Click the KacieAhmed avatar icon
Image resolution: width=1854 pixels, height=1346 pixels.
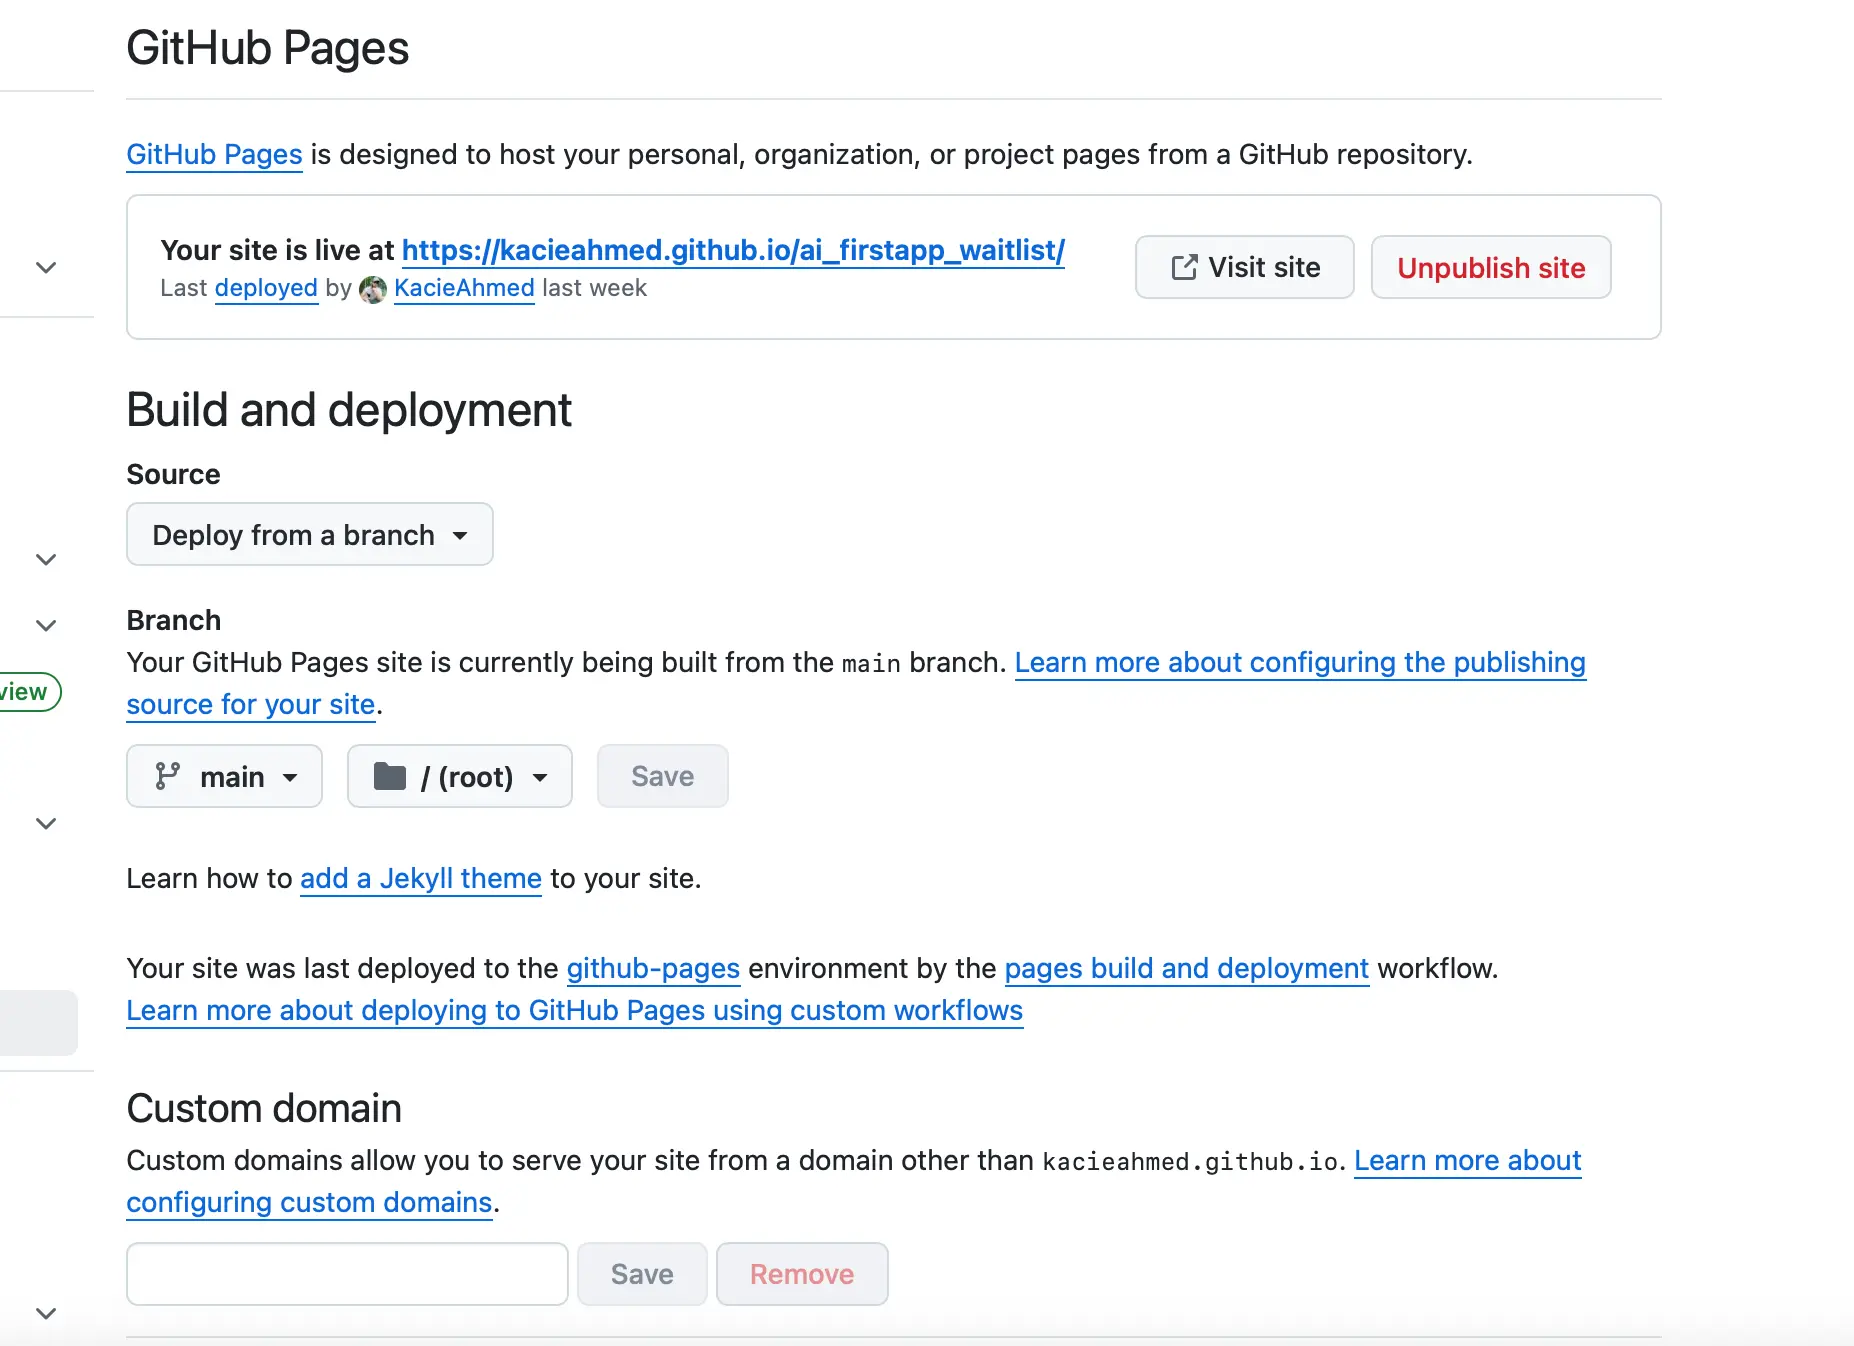coord(372,289)
